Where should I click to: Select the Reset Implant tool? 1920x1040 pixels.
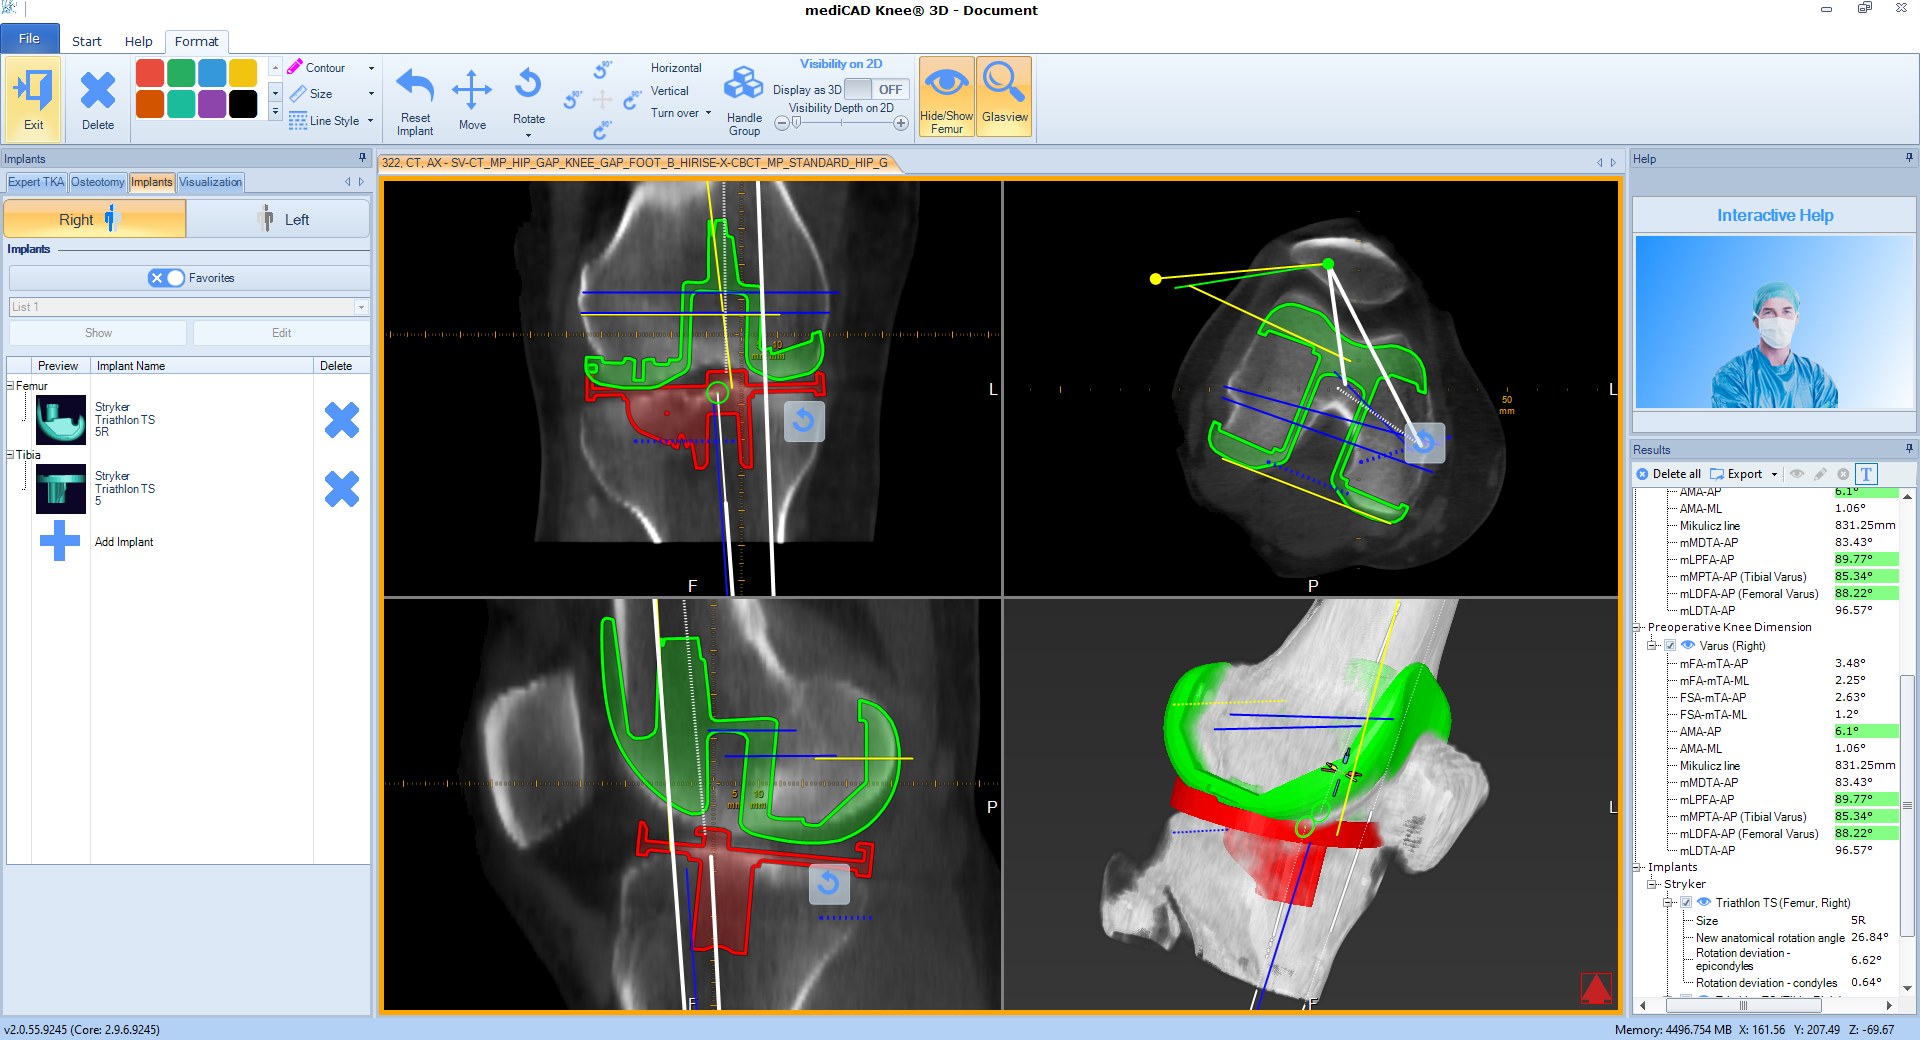[x=415, y=97]
